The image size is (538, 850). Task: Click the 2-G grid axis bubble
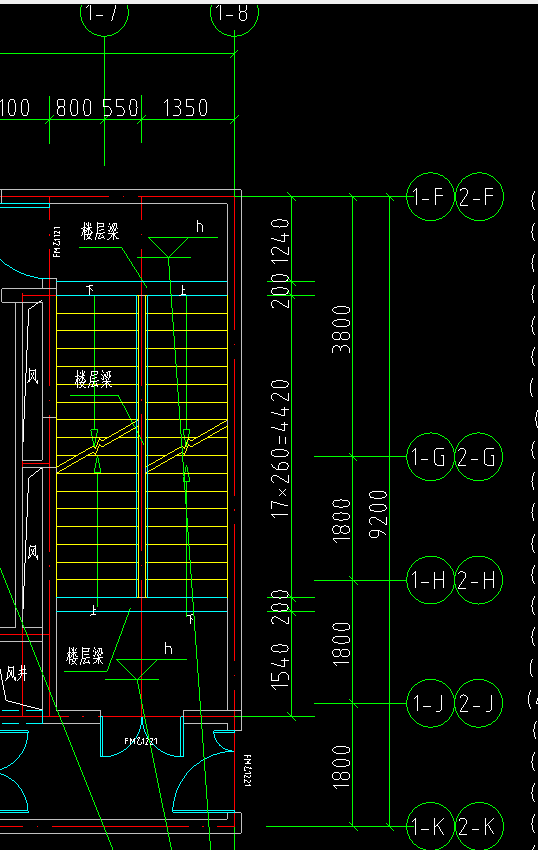tap(478, 456)
